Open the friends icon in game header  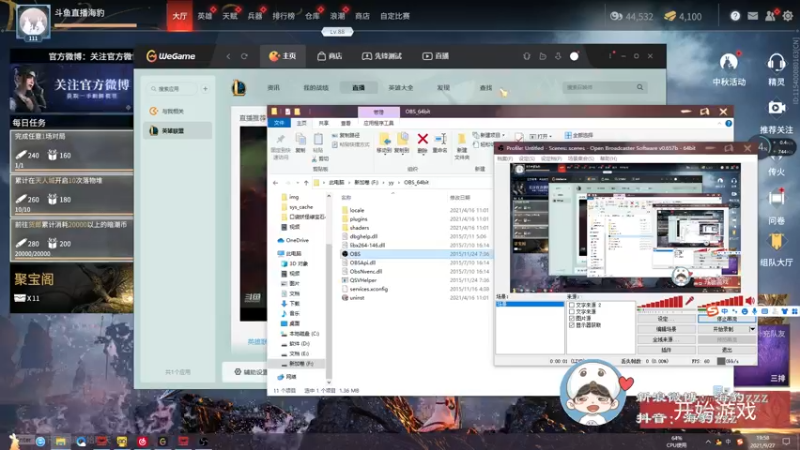770,16
